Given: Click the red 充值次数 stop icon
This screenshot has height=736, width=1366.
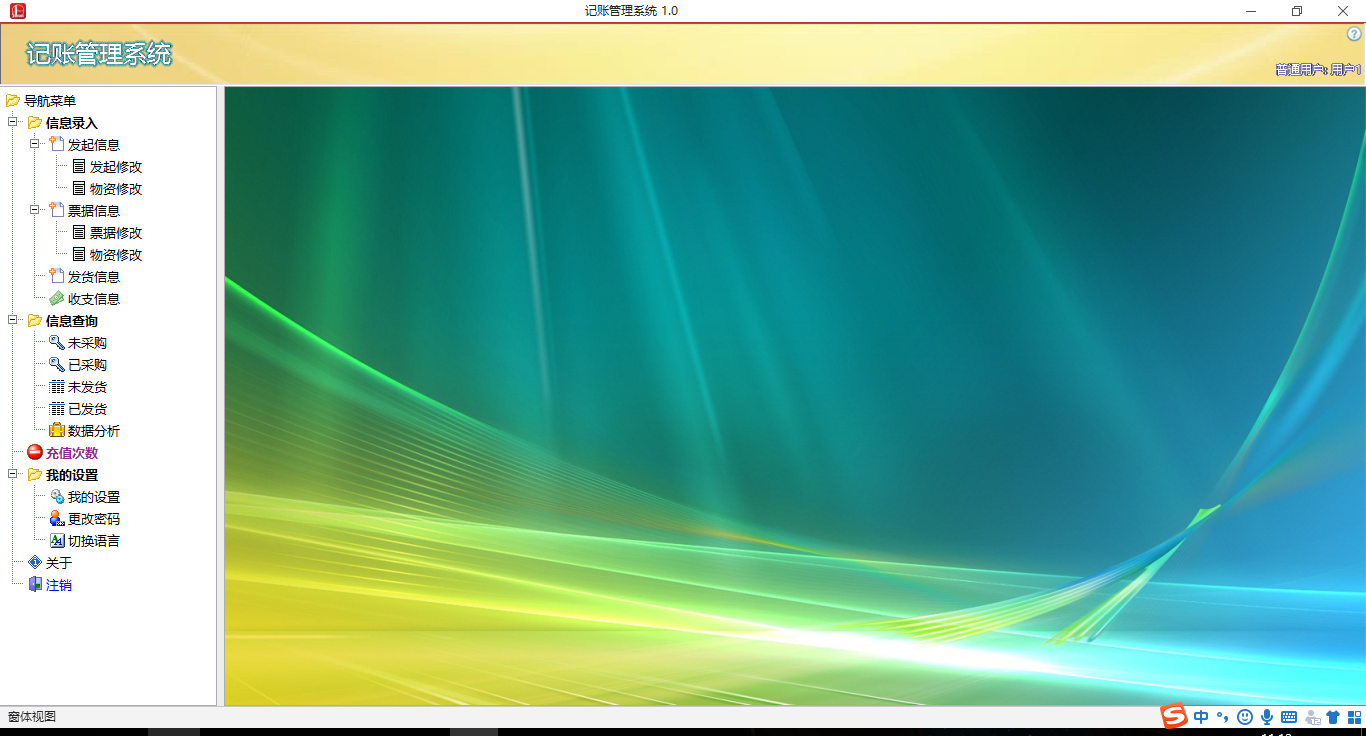Looking at the screenshot, I should pos(35,453).
